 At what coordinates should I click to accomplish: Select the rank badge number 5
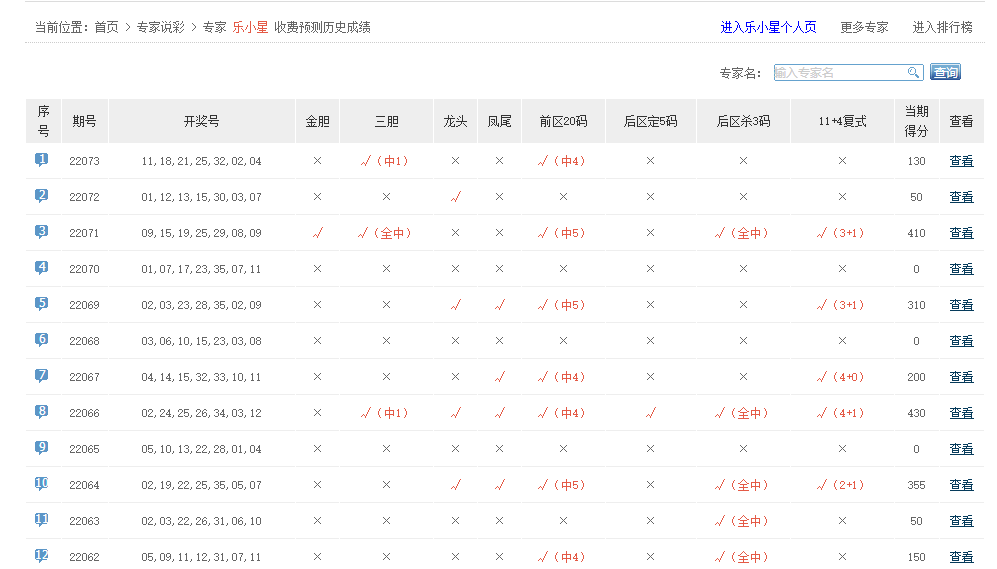[x=42, y=304]
